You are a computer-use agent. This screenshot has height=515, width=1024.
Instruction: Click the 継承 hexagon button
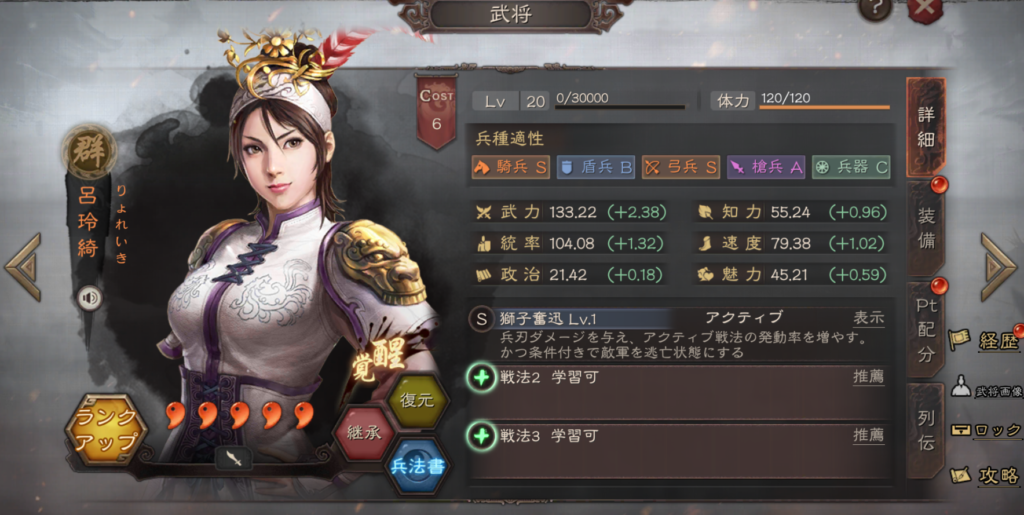point(364,433)
